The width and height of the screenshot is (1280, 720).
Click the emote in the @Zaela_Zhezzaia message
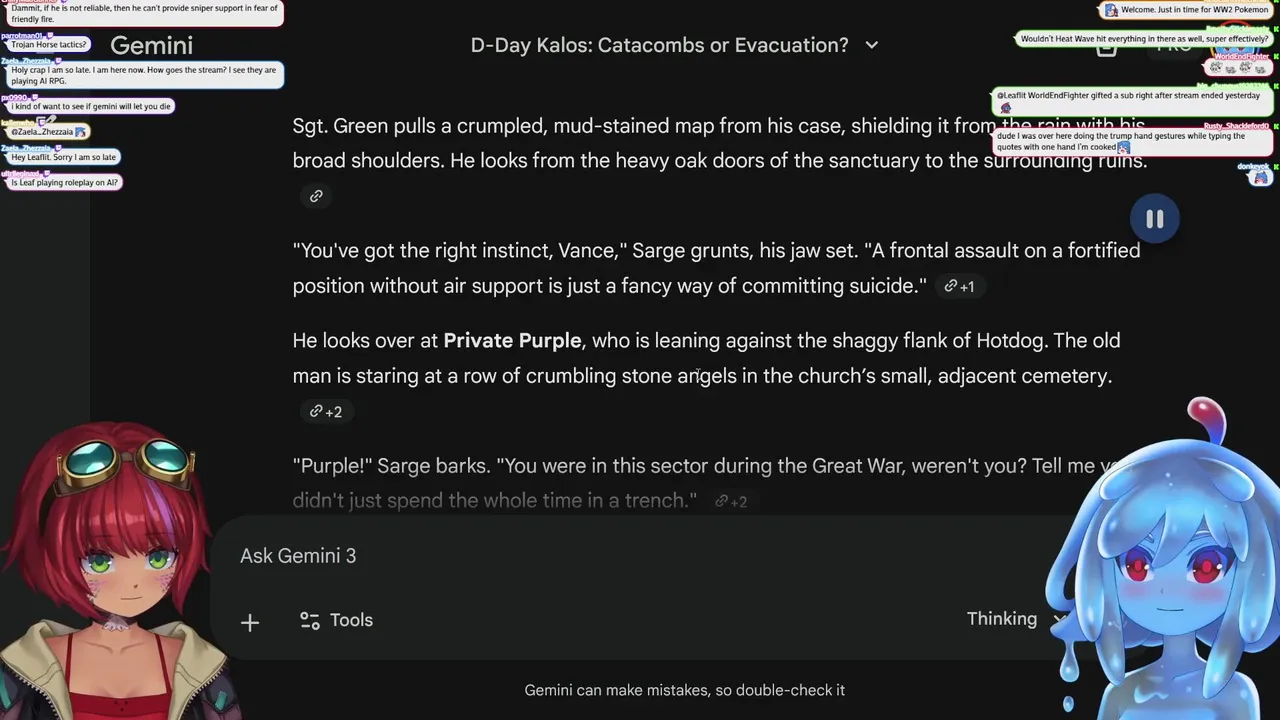(81, 132)
